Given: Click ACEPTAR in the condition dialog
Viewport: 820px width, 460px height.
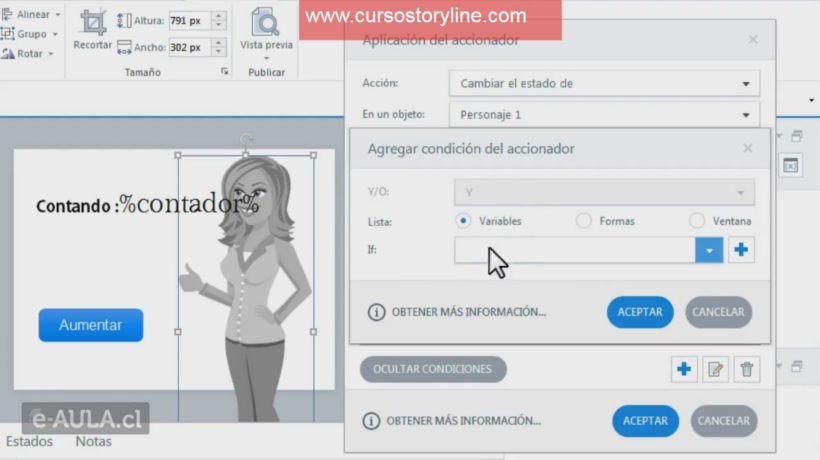Looking at the screenshot, I should 640,312.
